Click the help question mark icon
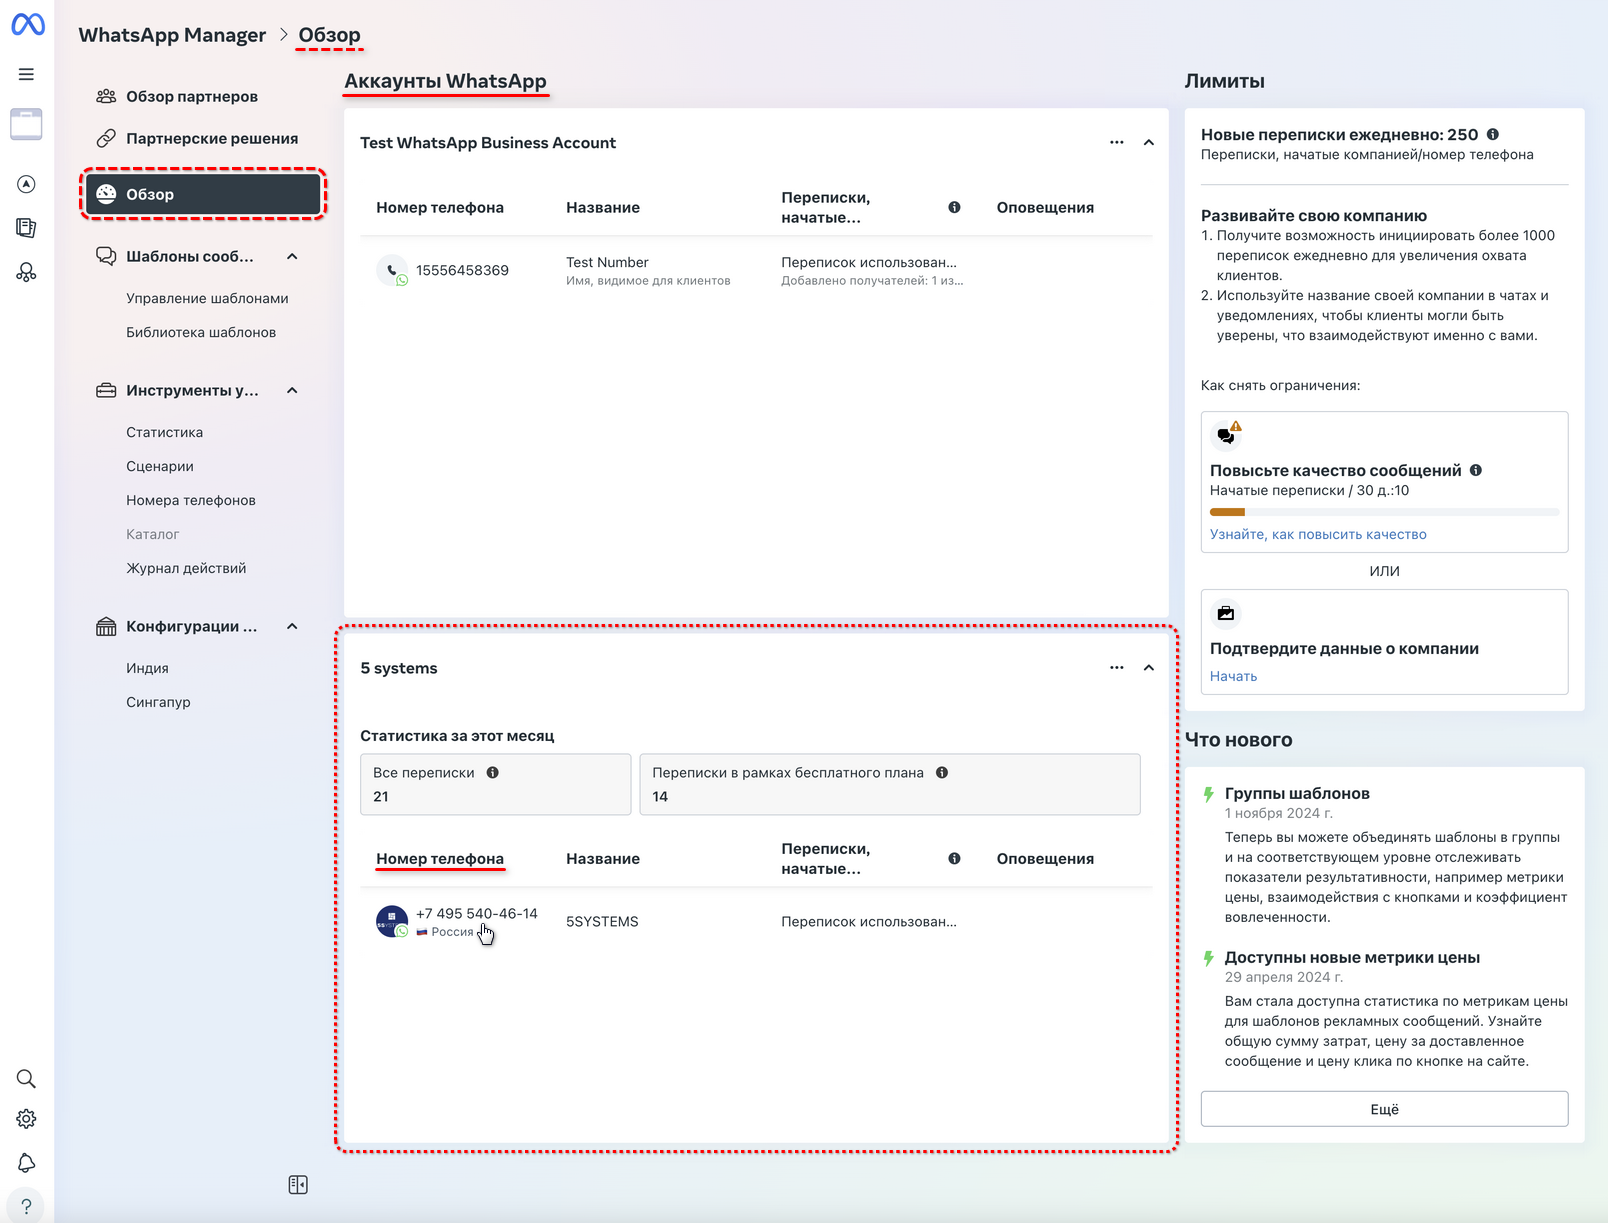This screenshot has width=1608, height=1223. [x=27, y=1206]
